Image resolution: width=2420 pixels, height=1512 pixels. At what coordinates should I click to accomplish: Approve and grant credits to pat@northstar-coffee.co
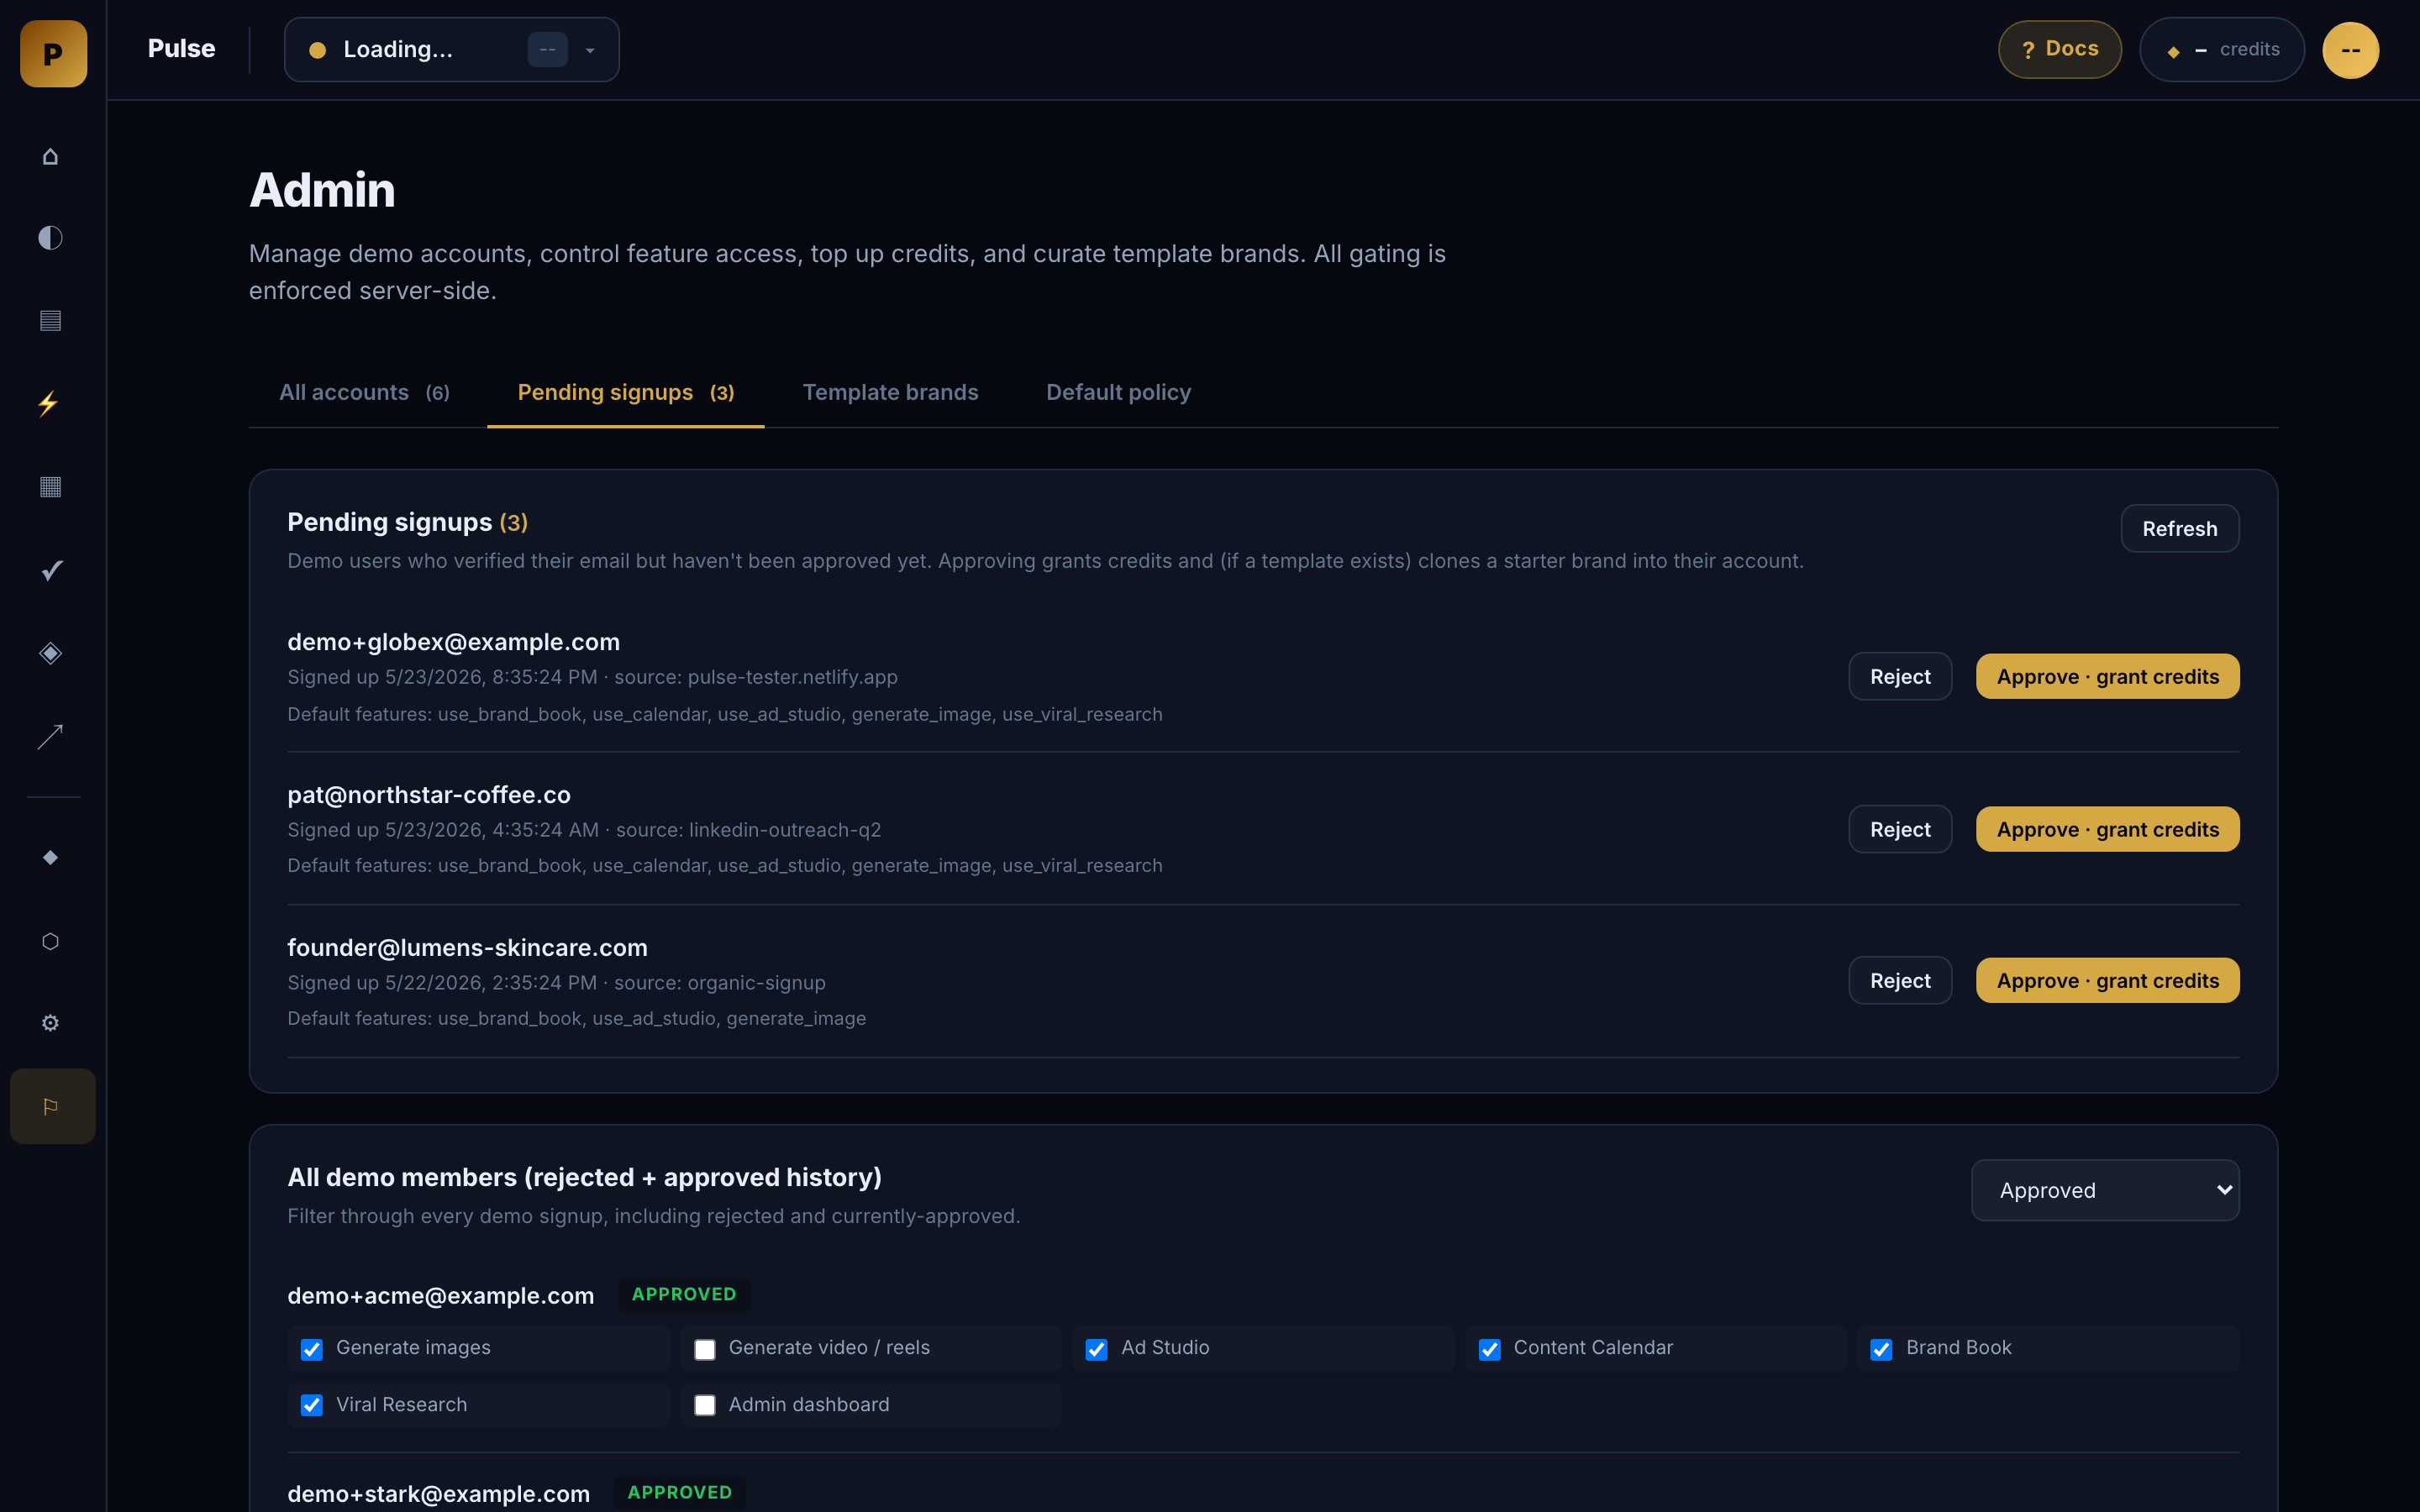pos(2108,829)
